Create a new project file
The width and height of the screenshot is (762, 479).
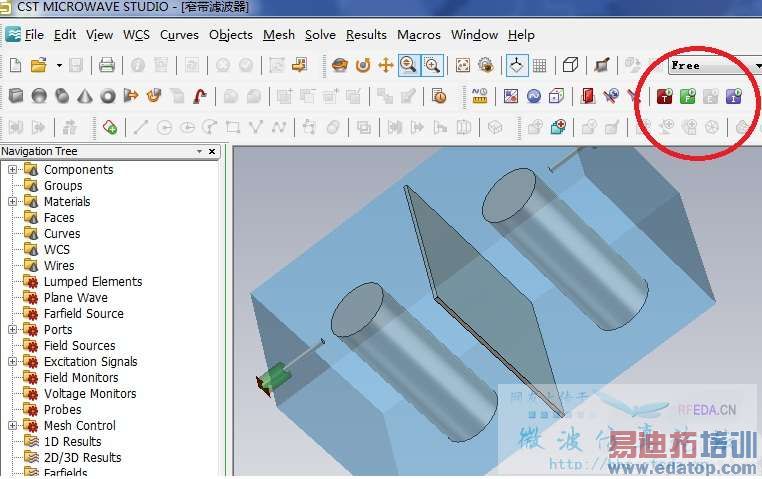click(x=16, y=65)
